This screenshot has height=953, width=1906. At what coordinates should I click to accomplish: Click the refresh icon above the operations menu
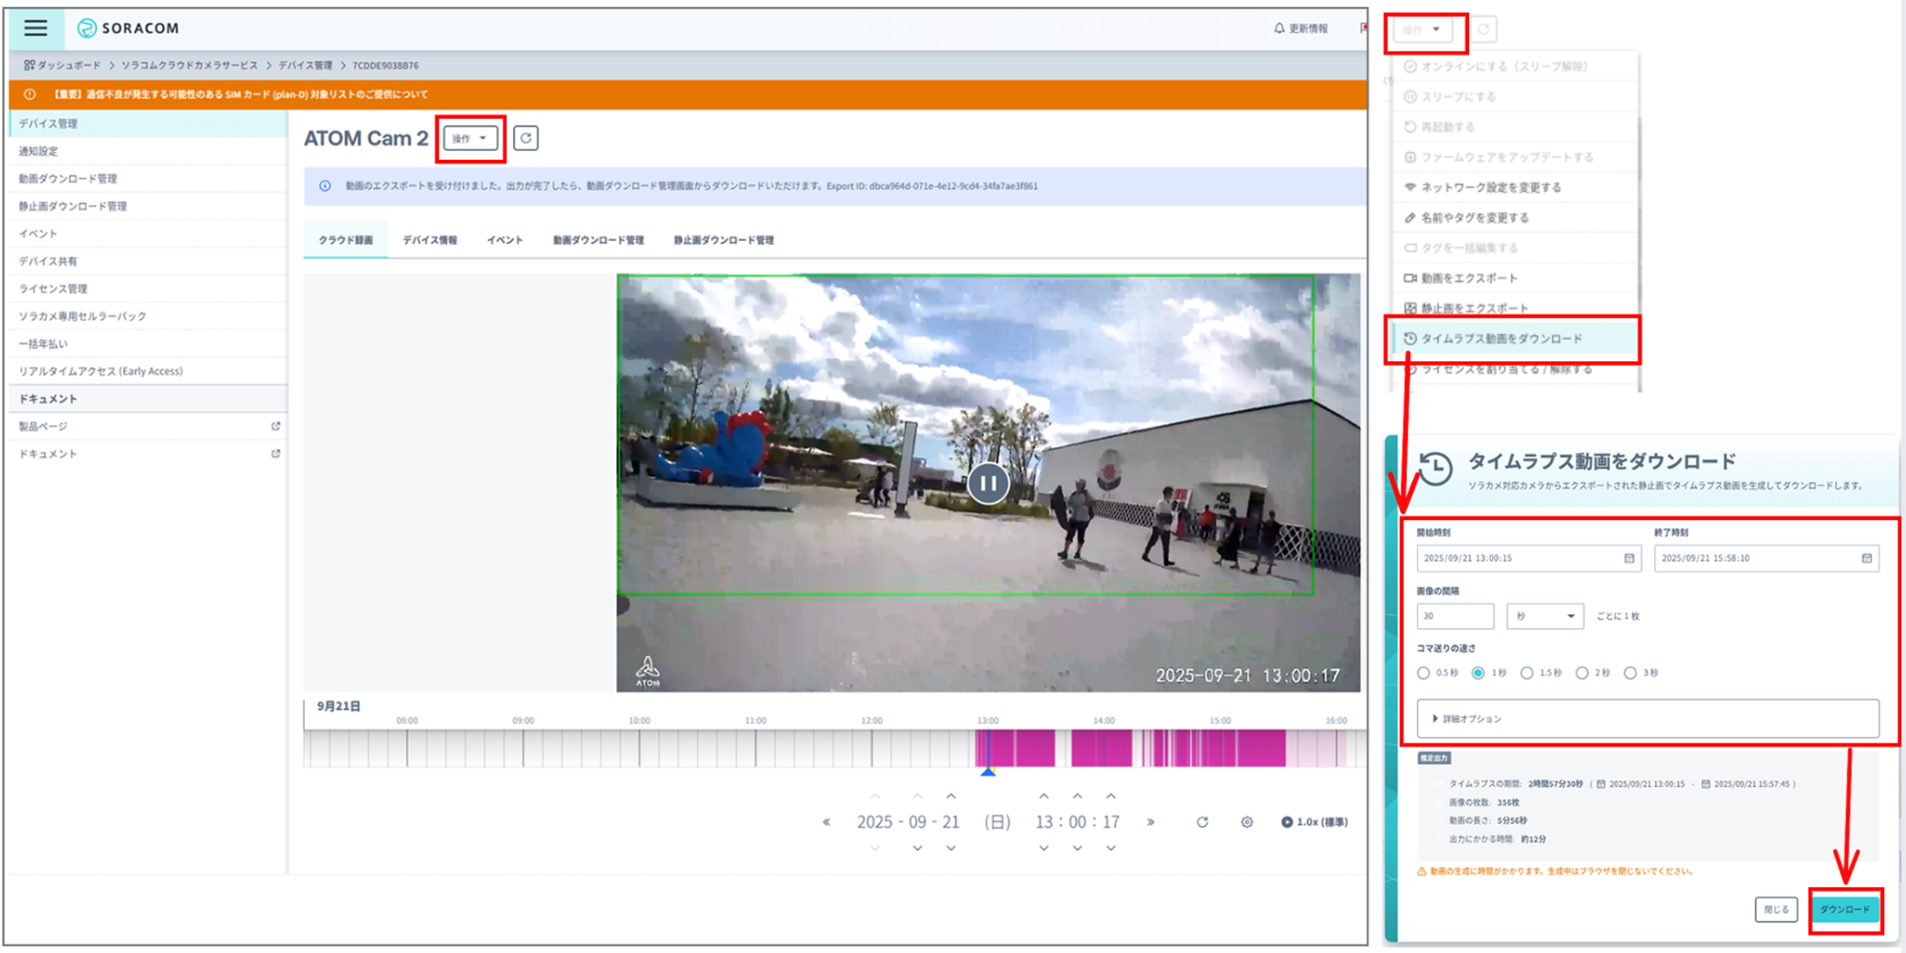[1484, 30]
